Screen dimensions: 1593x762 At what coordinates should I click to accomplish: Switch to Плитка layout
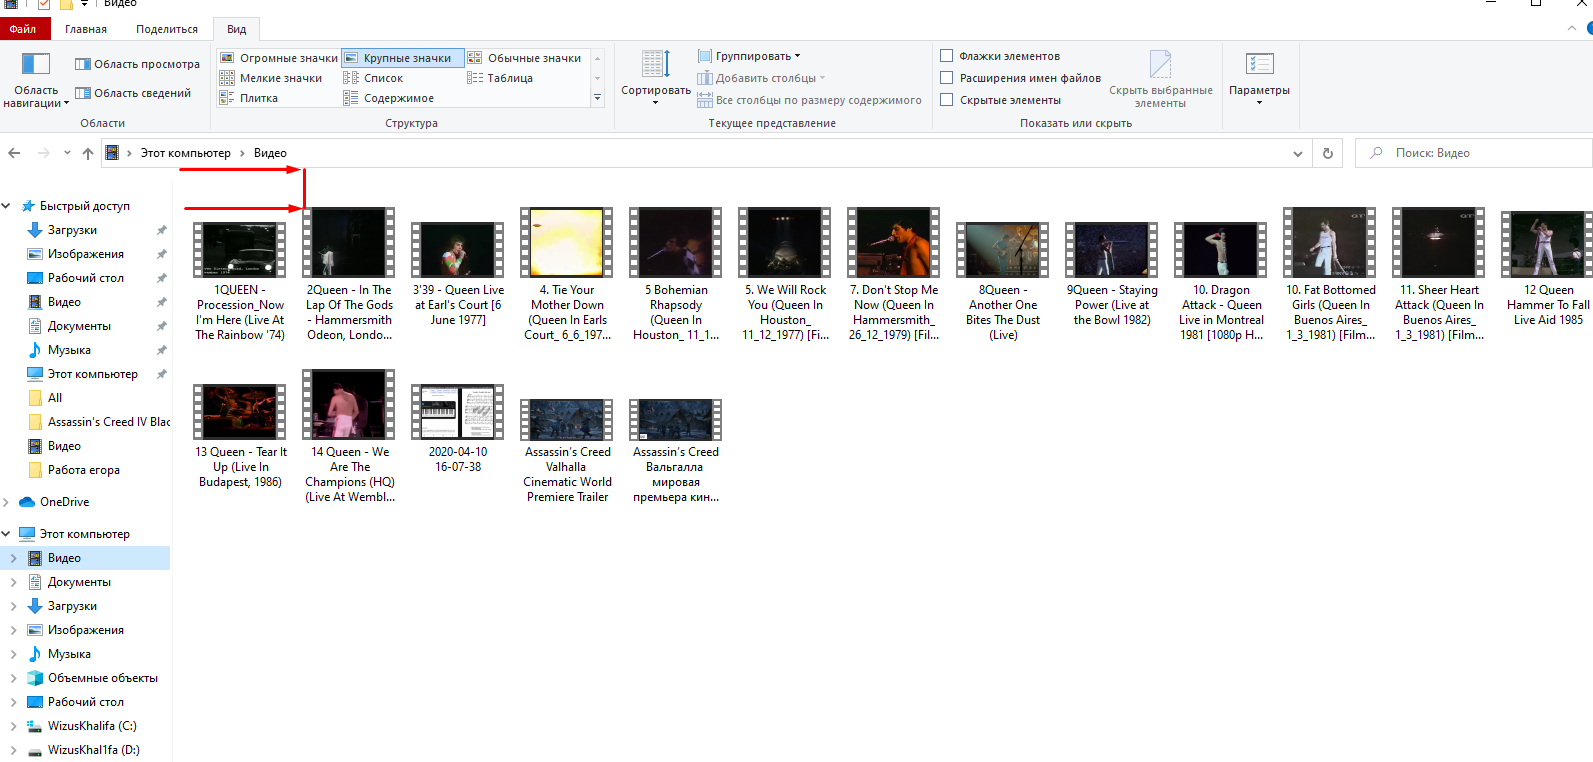pos(249,98)
